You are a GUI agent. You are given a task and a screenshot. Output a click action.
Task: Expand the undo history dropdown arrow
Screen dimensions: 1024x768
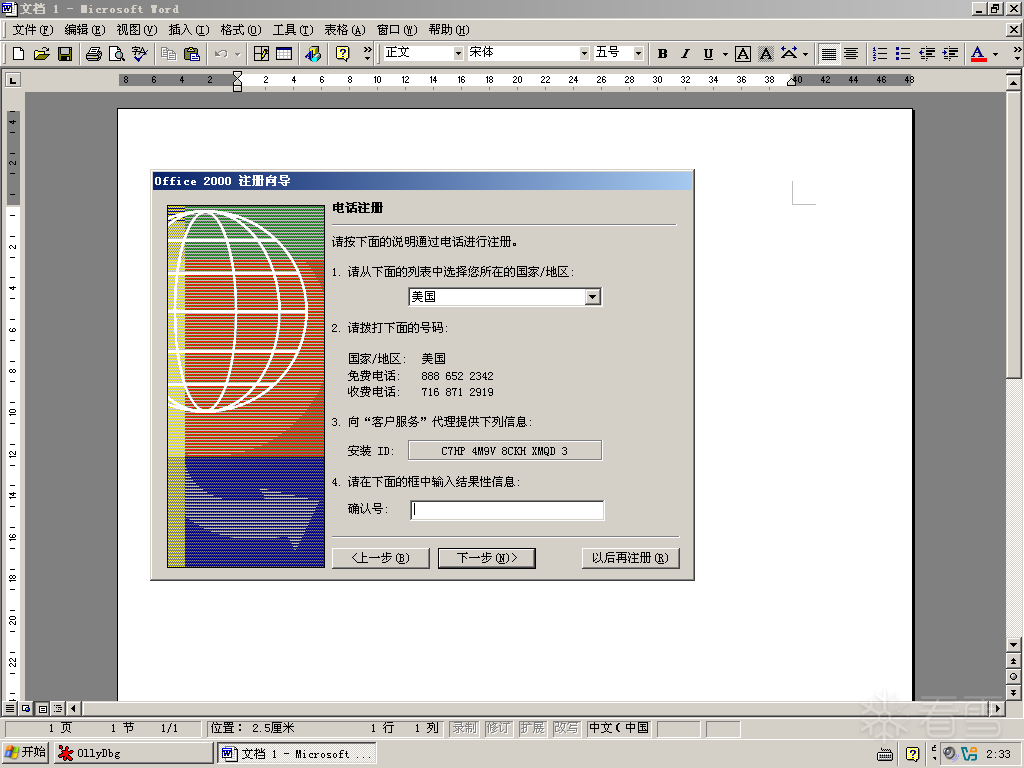click(237, 54)
